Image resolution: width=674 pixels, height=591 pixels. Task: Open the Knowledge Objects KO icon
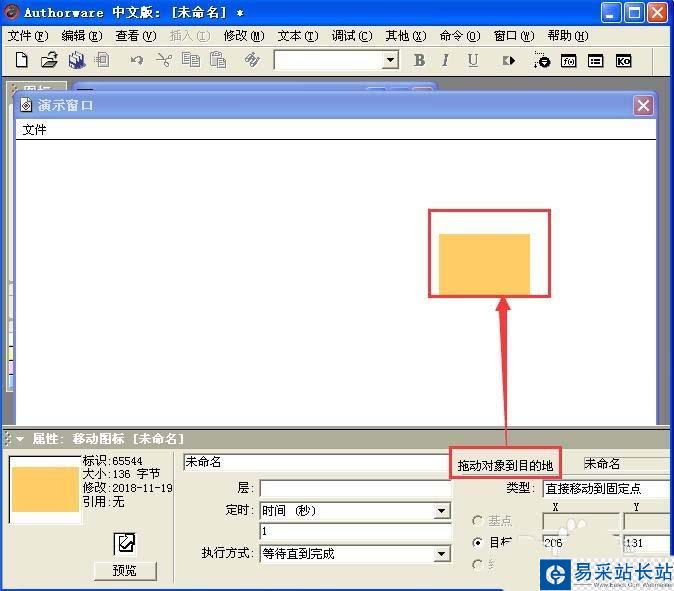pyautogui.click(x=623, y=61)
